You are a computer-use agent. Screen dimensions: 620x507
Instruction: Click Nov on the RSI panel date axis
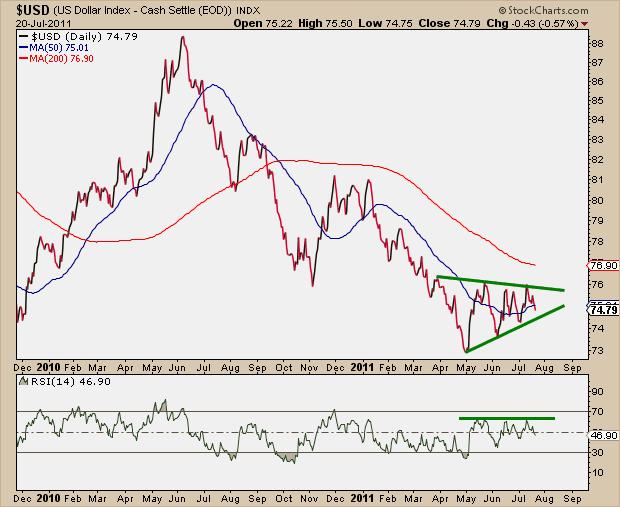click(309, 499)
